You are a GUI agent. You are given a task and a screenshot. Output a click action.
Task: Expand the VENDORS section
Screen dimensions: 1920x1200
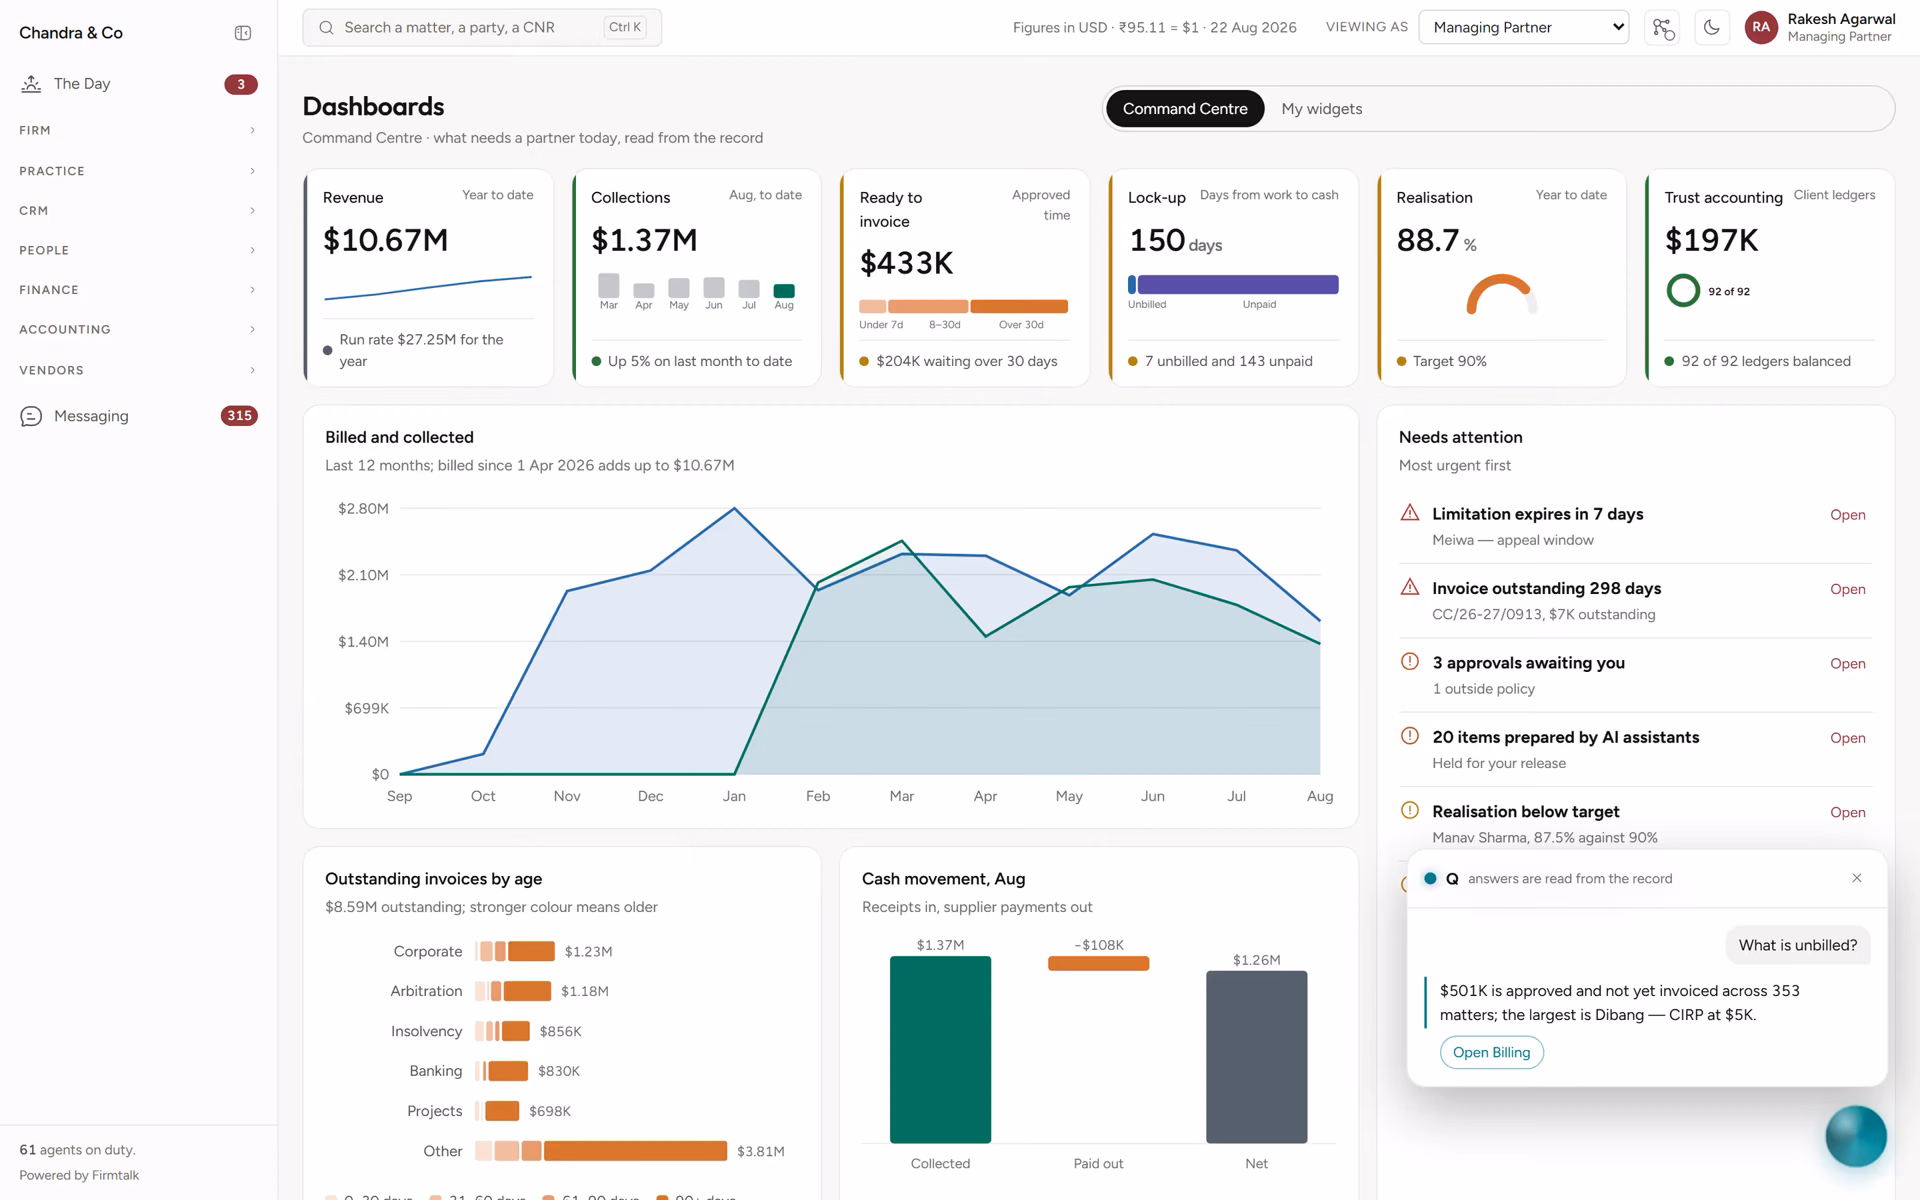pos(138,370)
